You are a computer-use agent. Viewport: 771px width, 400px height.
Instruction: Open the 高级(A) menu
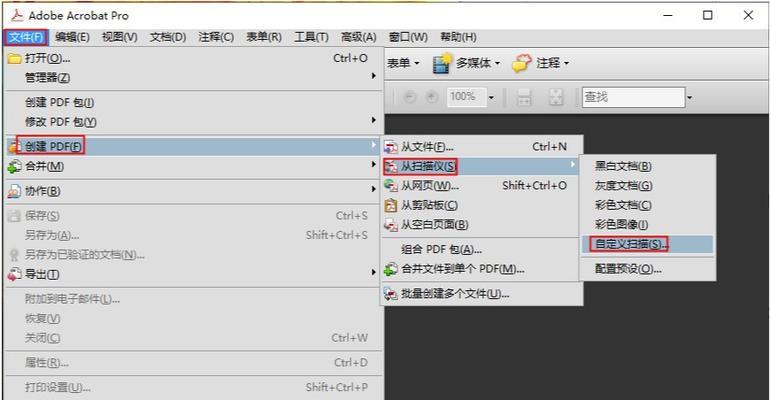[358, 37]
